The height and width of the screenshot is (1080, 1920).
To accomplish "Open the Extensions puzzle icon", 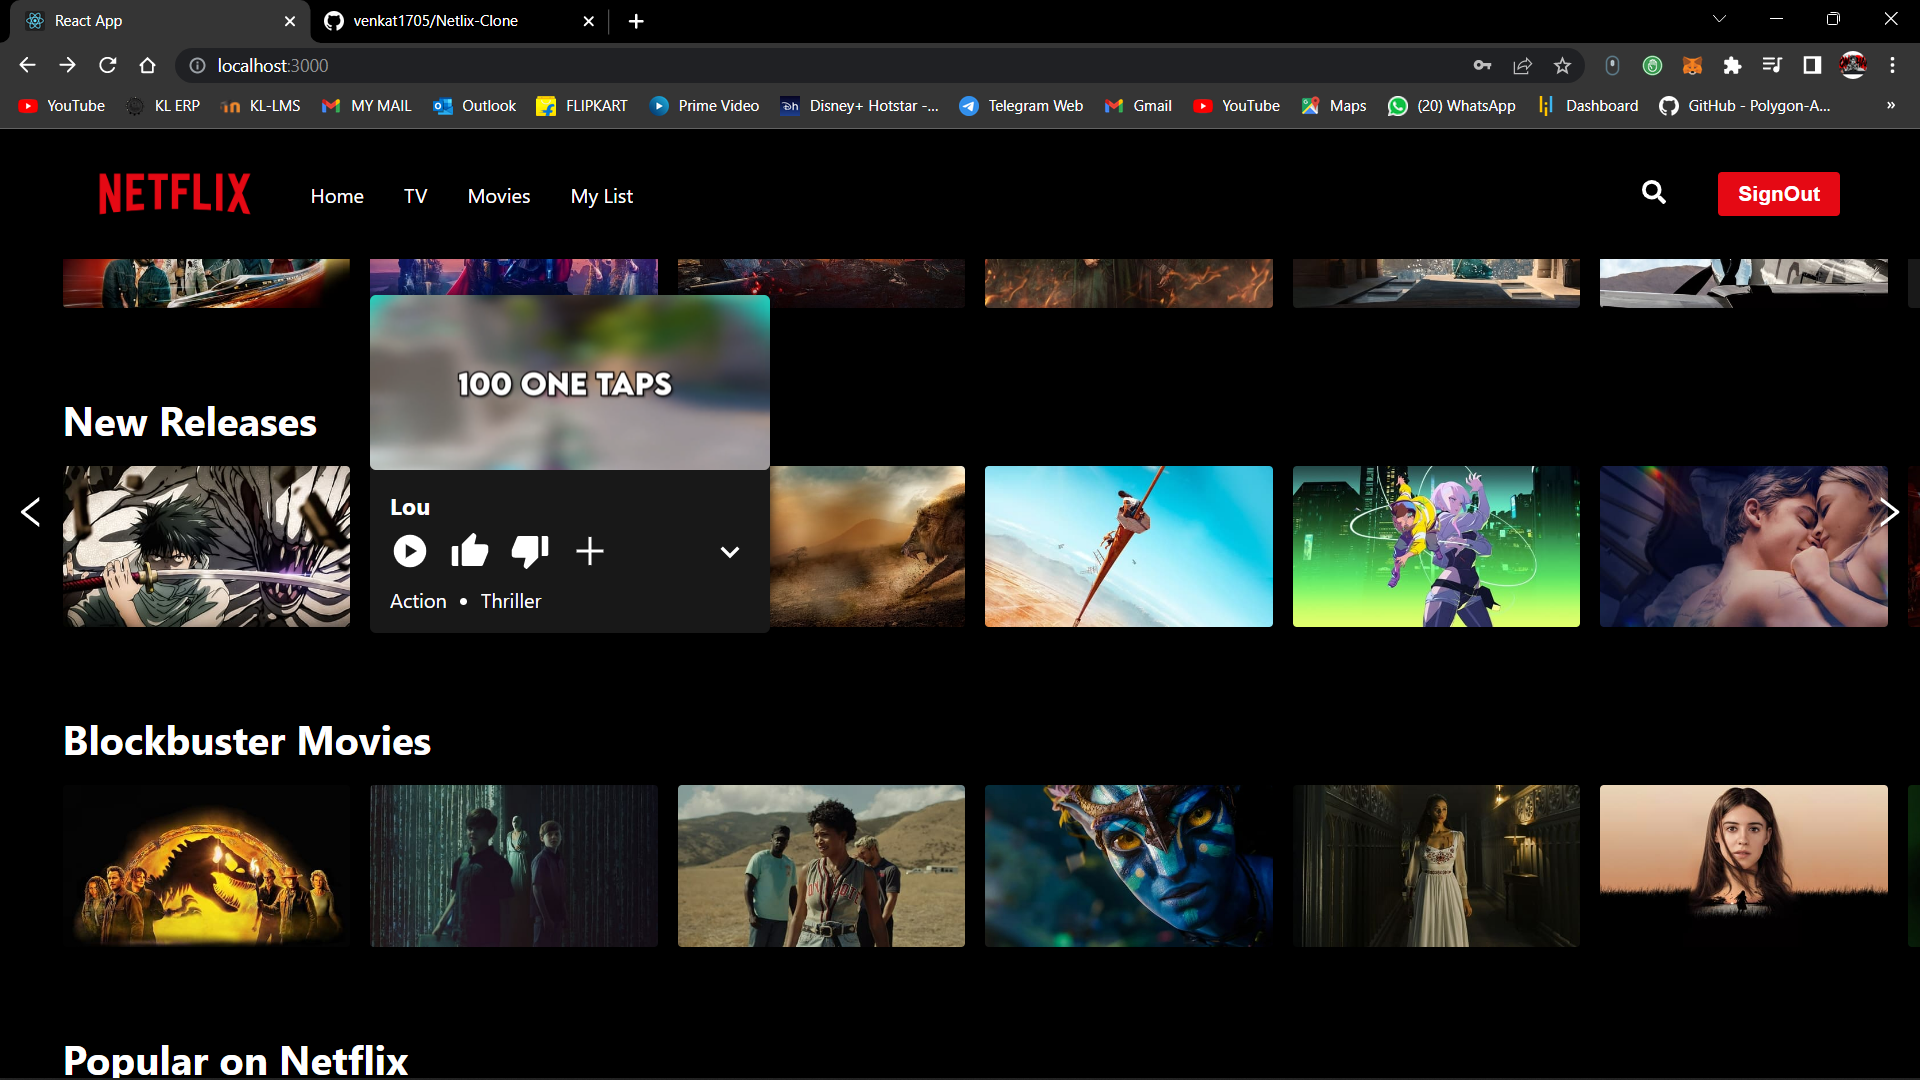I will click(x=1732, y=65).
